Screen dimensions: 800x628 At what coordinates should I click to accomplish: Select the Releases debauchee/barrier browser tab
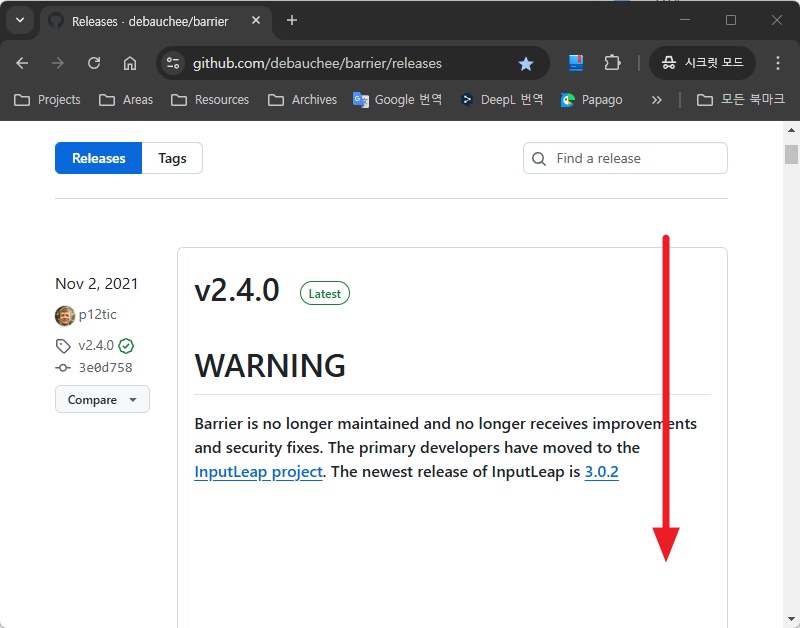point(156,21)
